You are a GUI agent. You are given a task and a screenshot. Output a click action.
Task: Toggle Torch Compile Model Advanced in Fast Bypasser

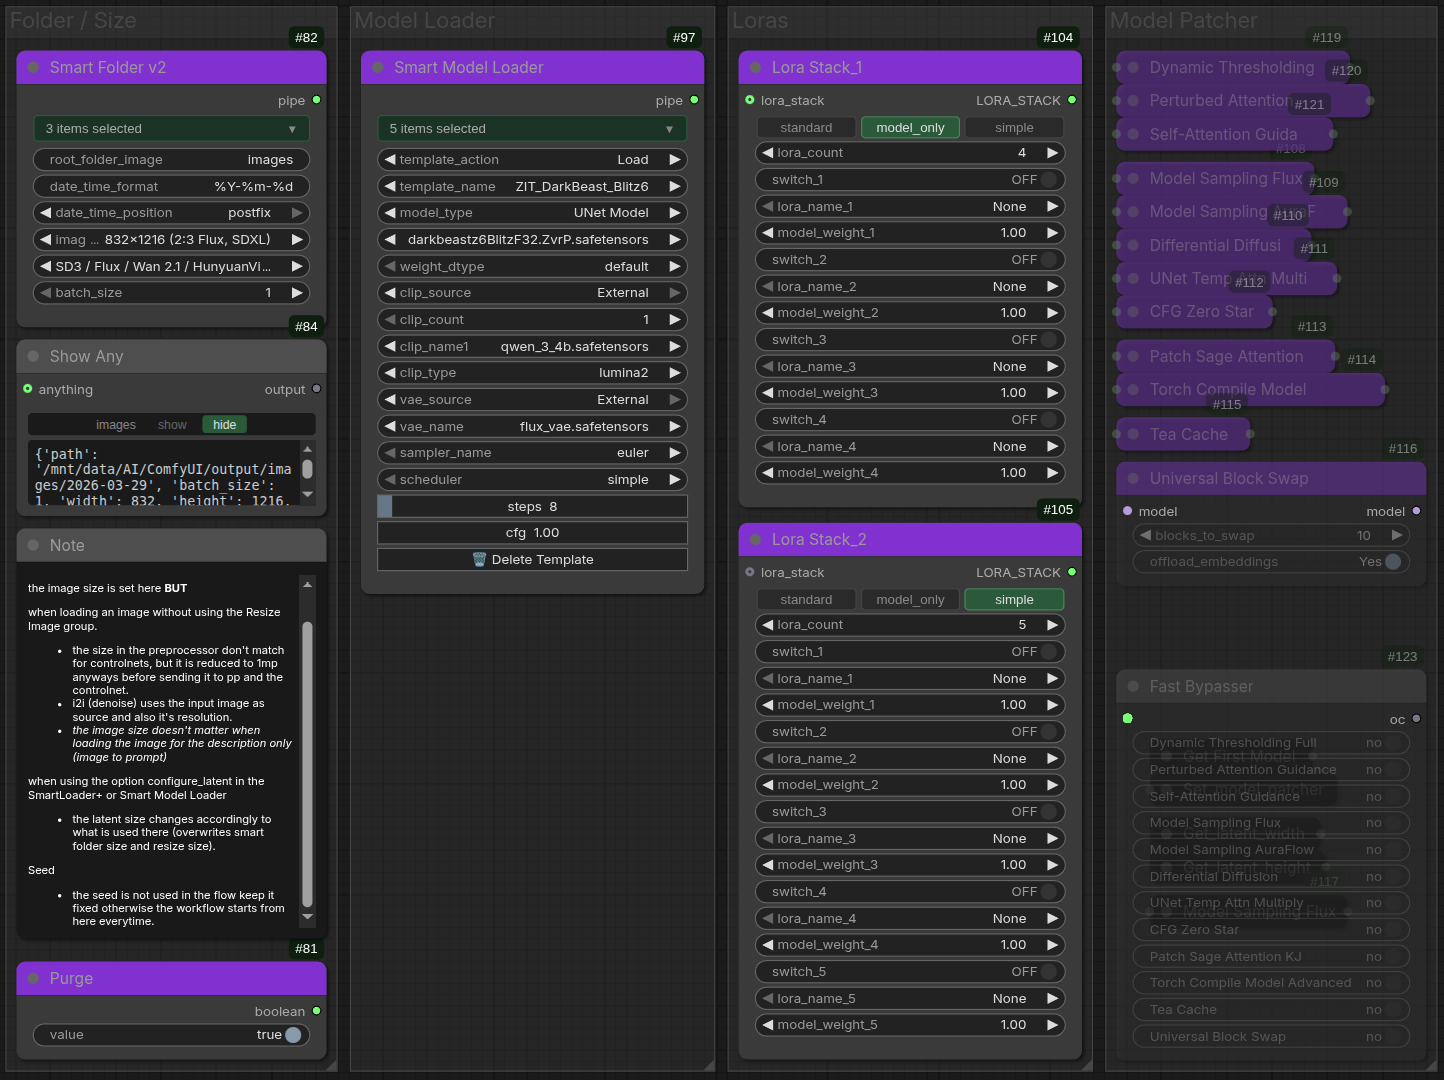[1271, 983]
